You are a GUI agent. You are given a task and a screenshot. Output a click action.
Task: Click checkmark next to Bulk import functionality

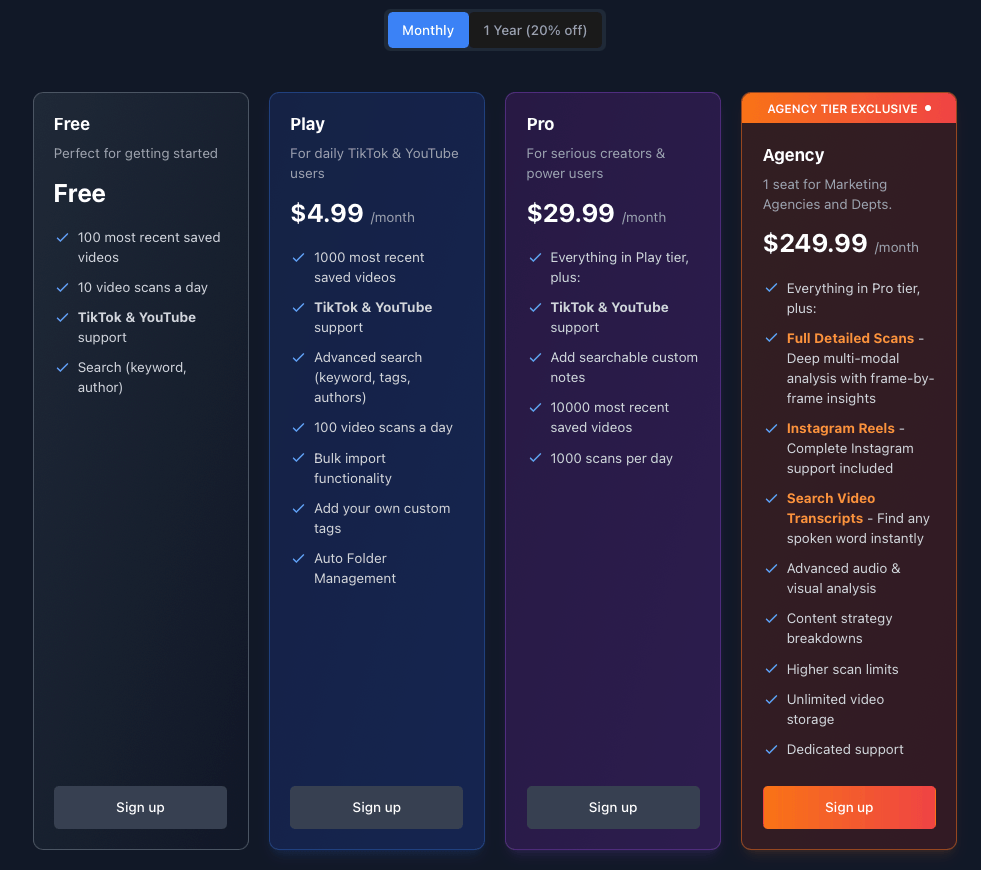tap(298, 458)
